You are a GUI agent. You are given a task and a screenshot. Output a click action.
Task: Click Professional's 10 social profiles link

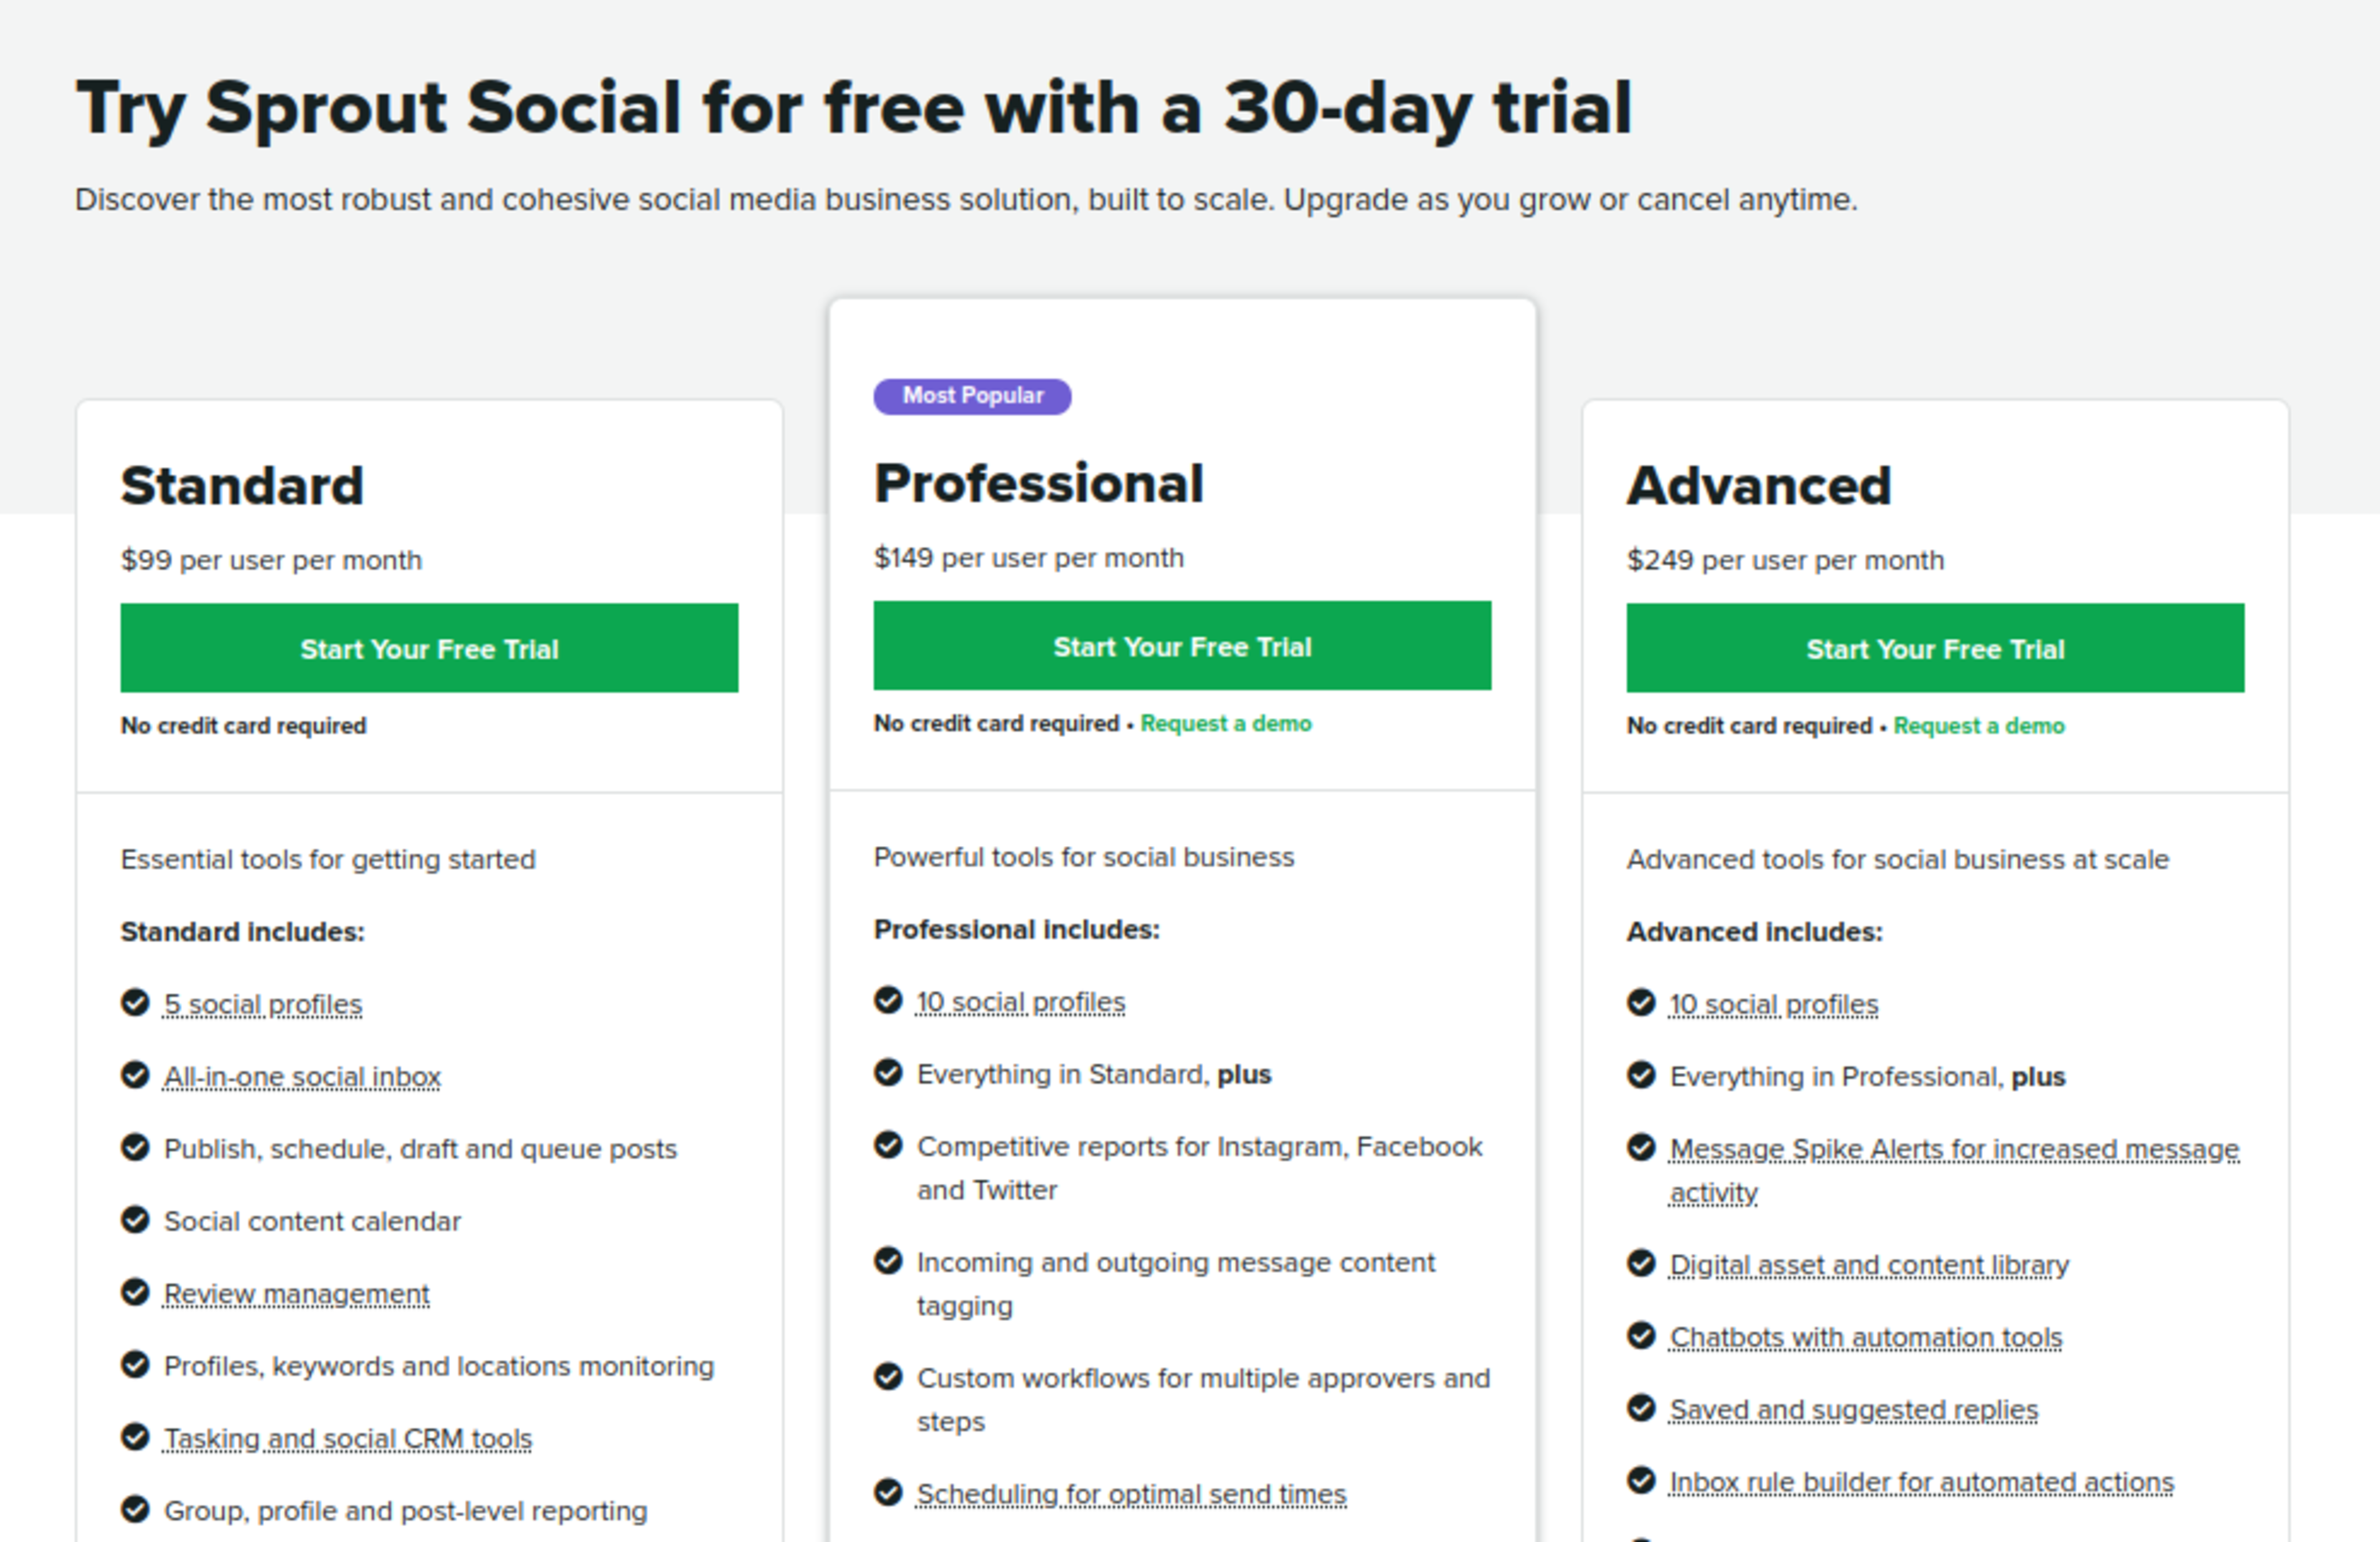pyautogui.click(x=1021, y=1001)
